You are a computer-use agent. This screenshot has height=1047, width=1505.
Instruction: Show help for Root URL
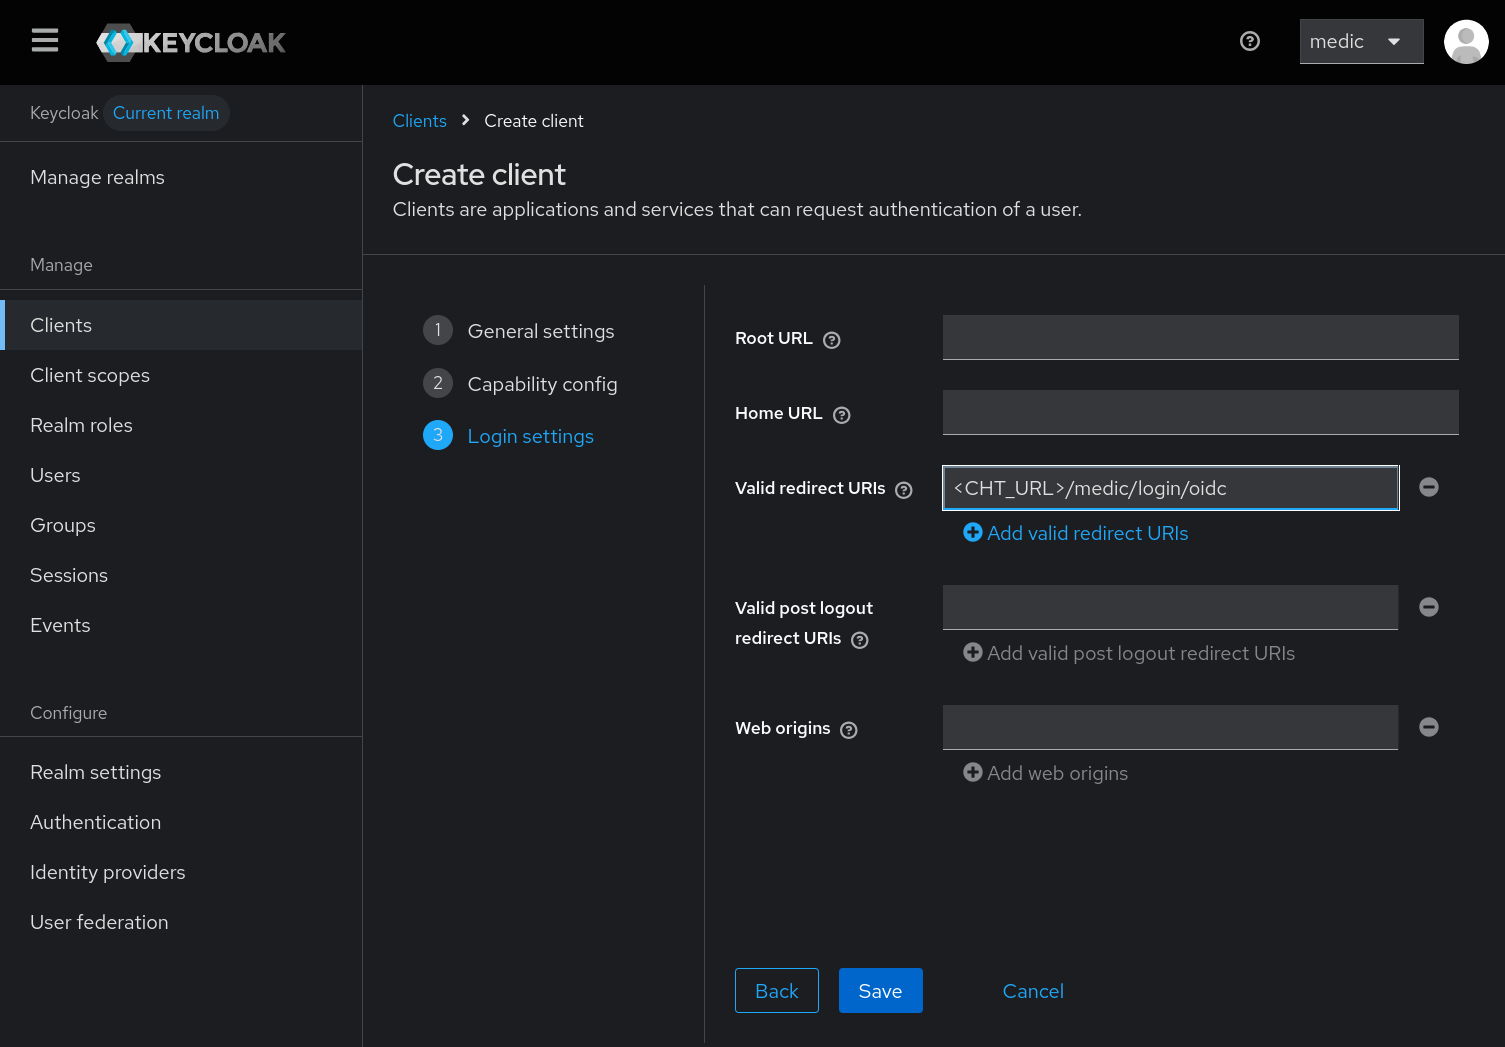click(x=831, y=340)
